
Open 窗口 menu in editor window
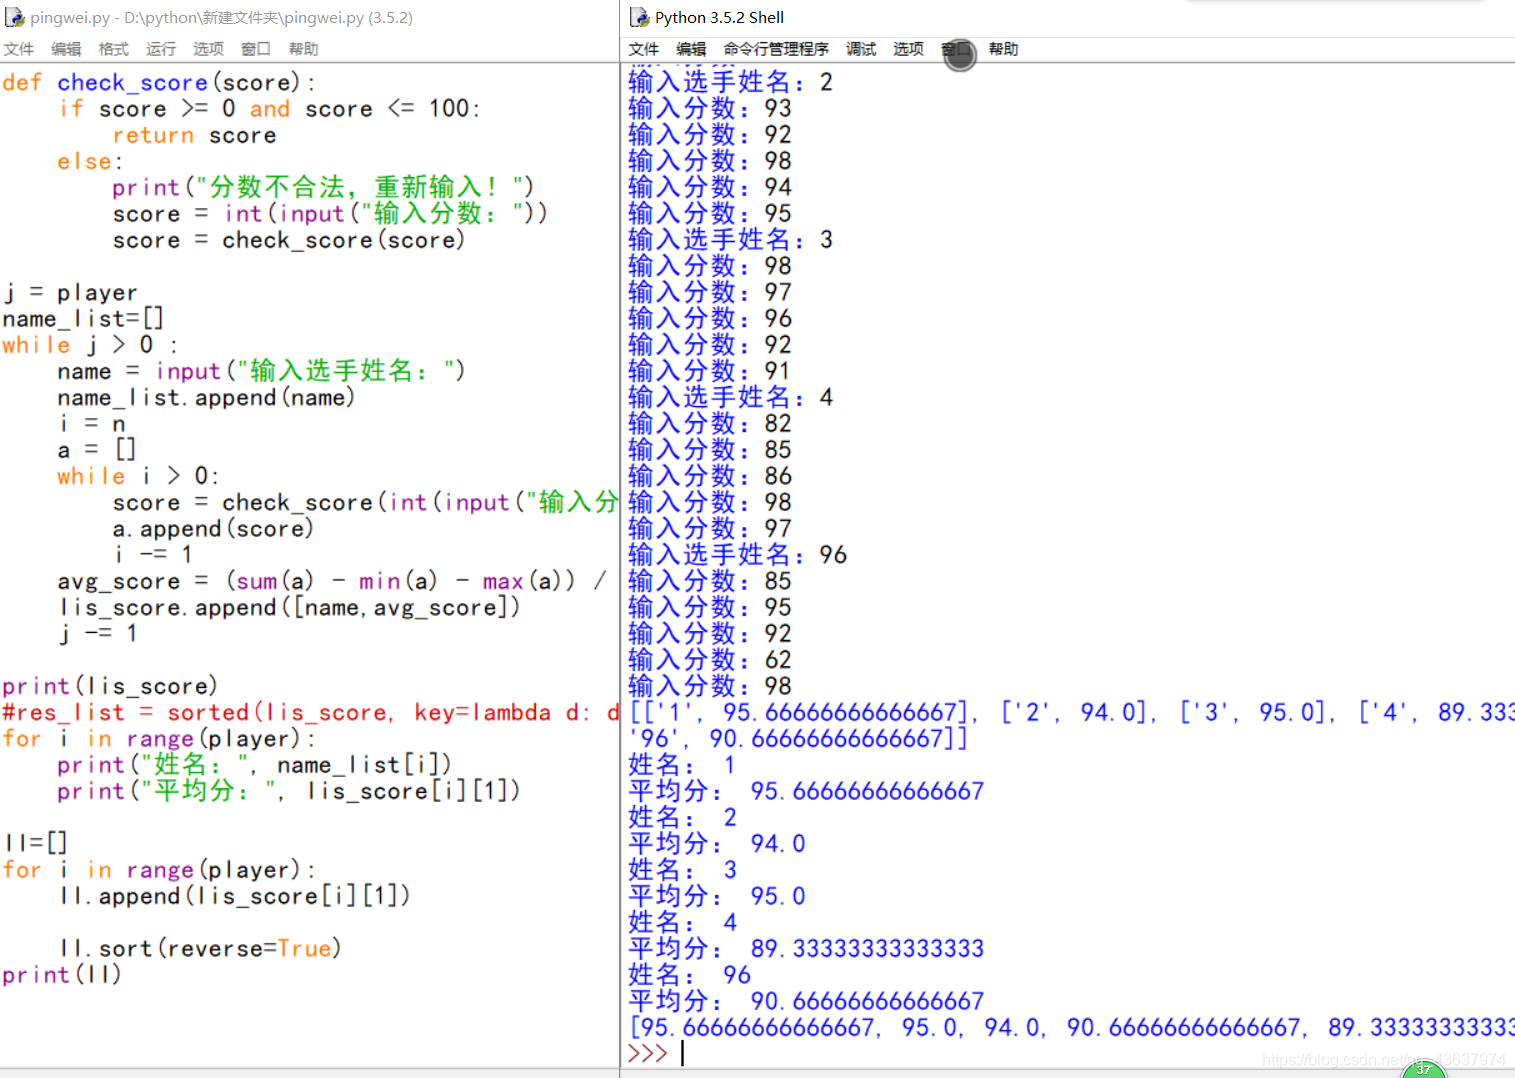[x=256, y=49]
